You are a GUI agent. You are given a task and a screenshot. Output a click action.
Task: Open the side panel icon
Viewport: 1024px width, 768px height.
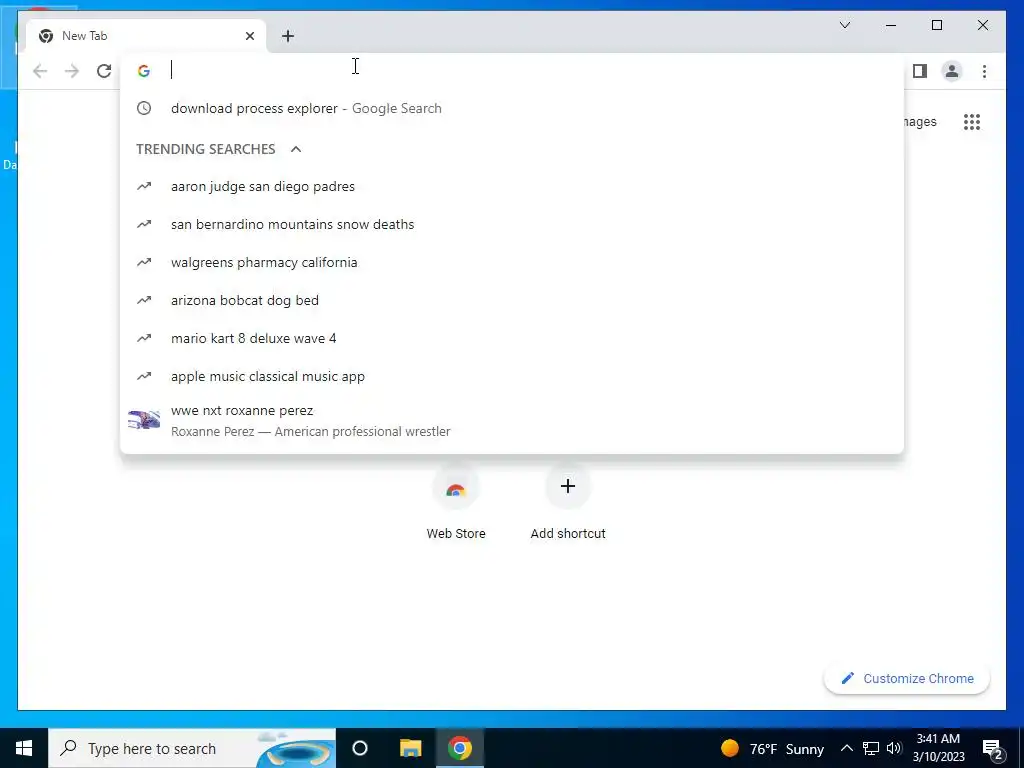[920, 71]
